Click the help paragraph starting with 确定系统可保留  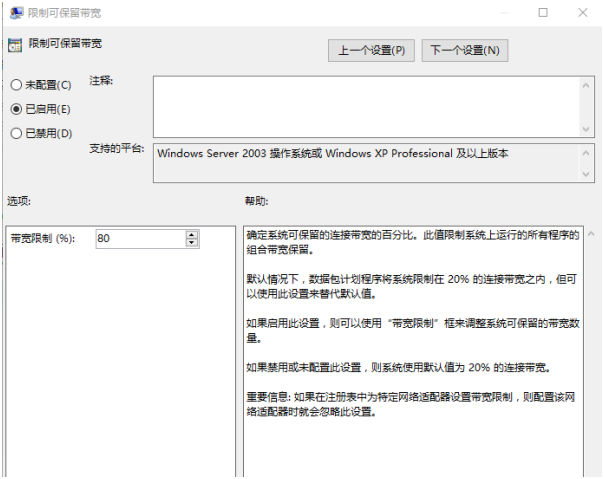[413, 242]
